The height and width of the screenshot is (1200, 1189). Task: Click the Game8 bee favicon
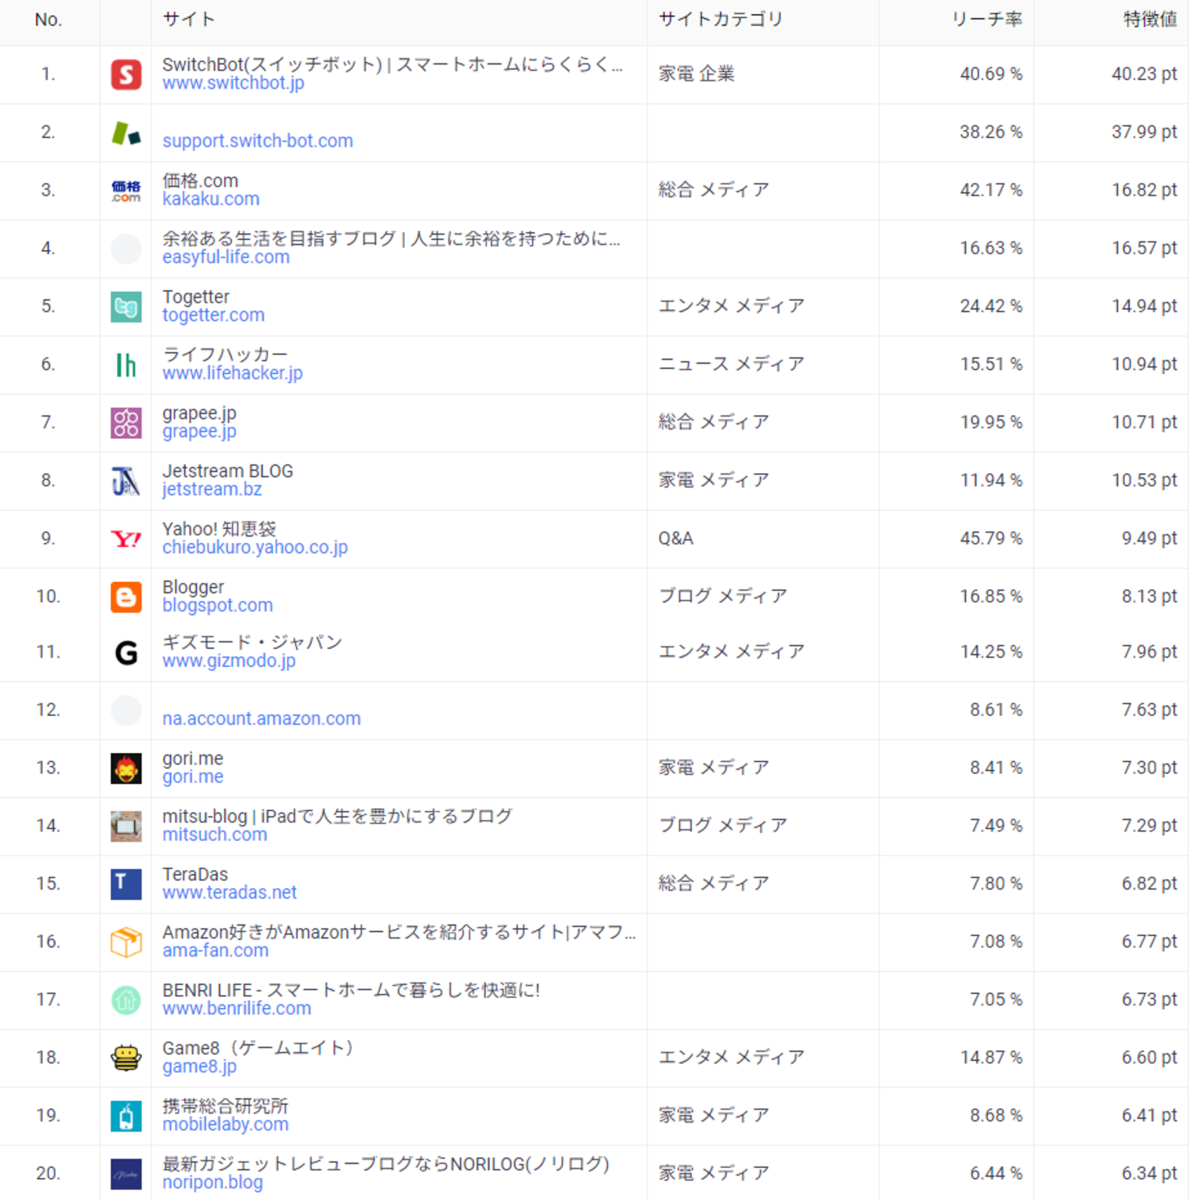[x=126, y=1058]
